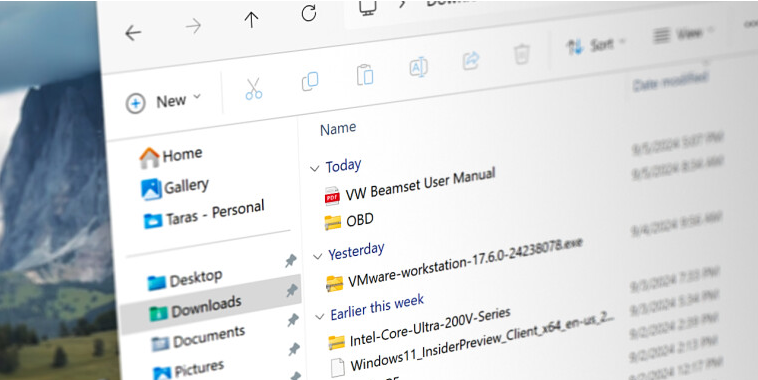Screen dimensions: 758x380
Task: Select the Windows11_InsiderPreview_Client file
Action: tap(473, 344)
